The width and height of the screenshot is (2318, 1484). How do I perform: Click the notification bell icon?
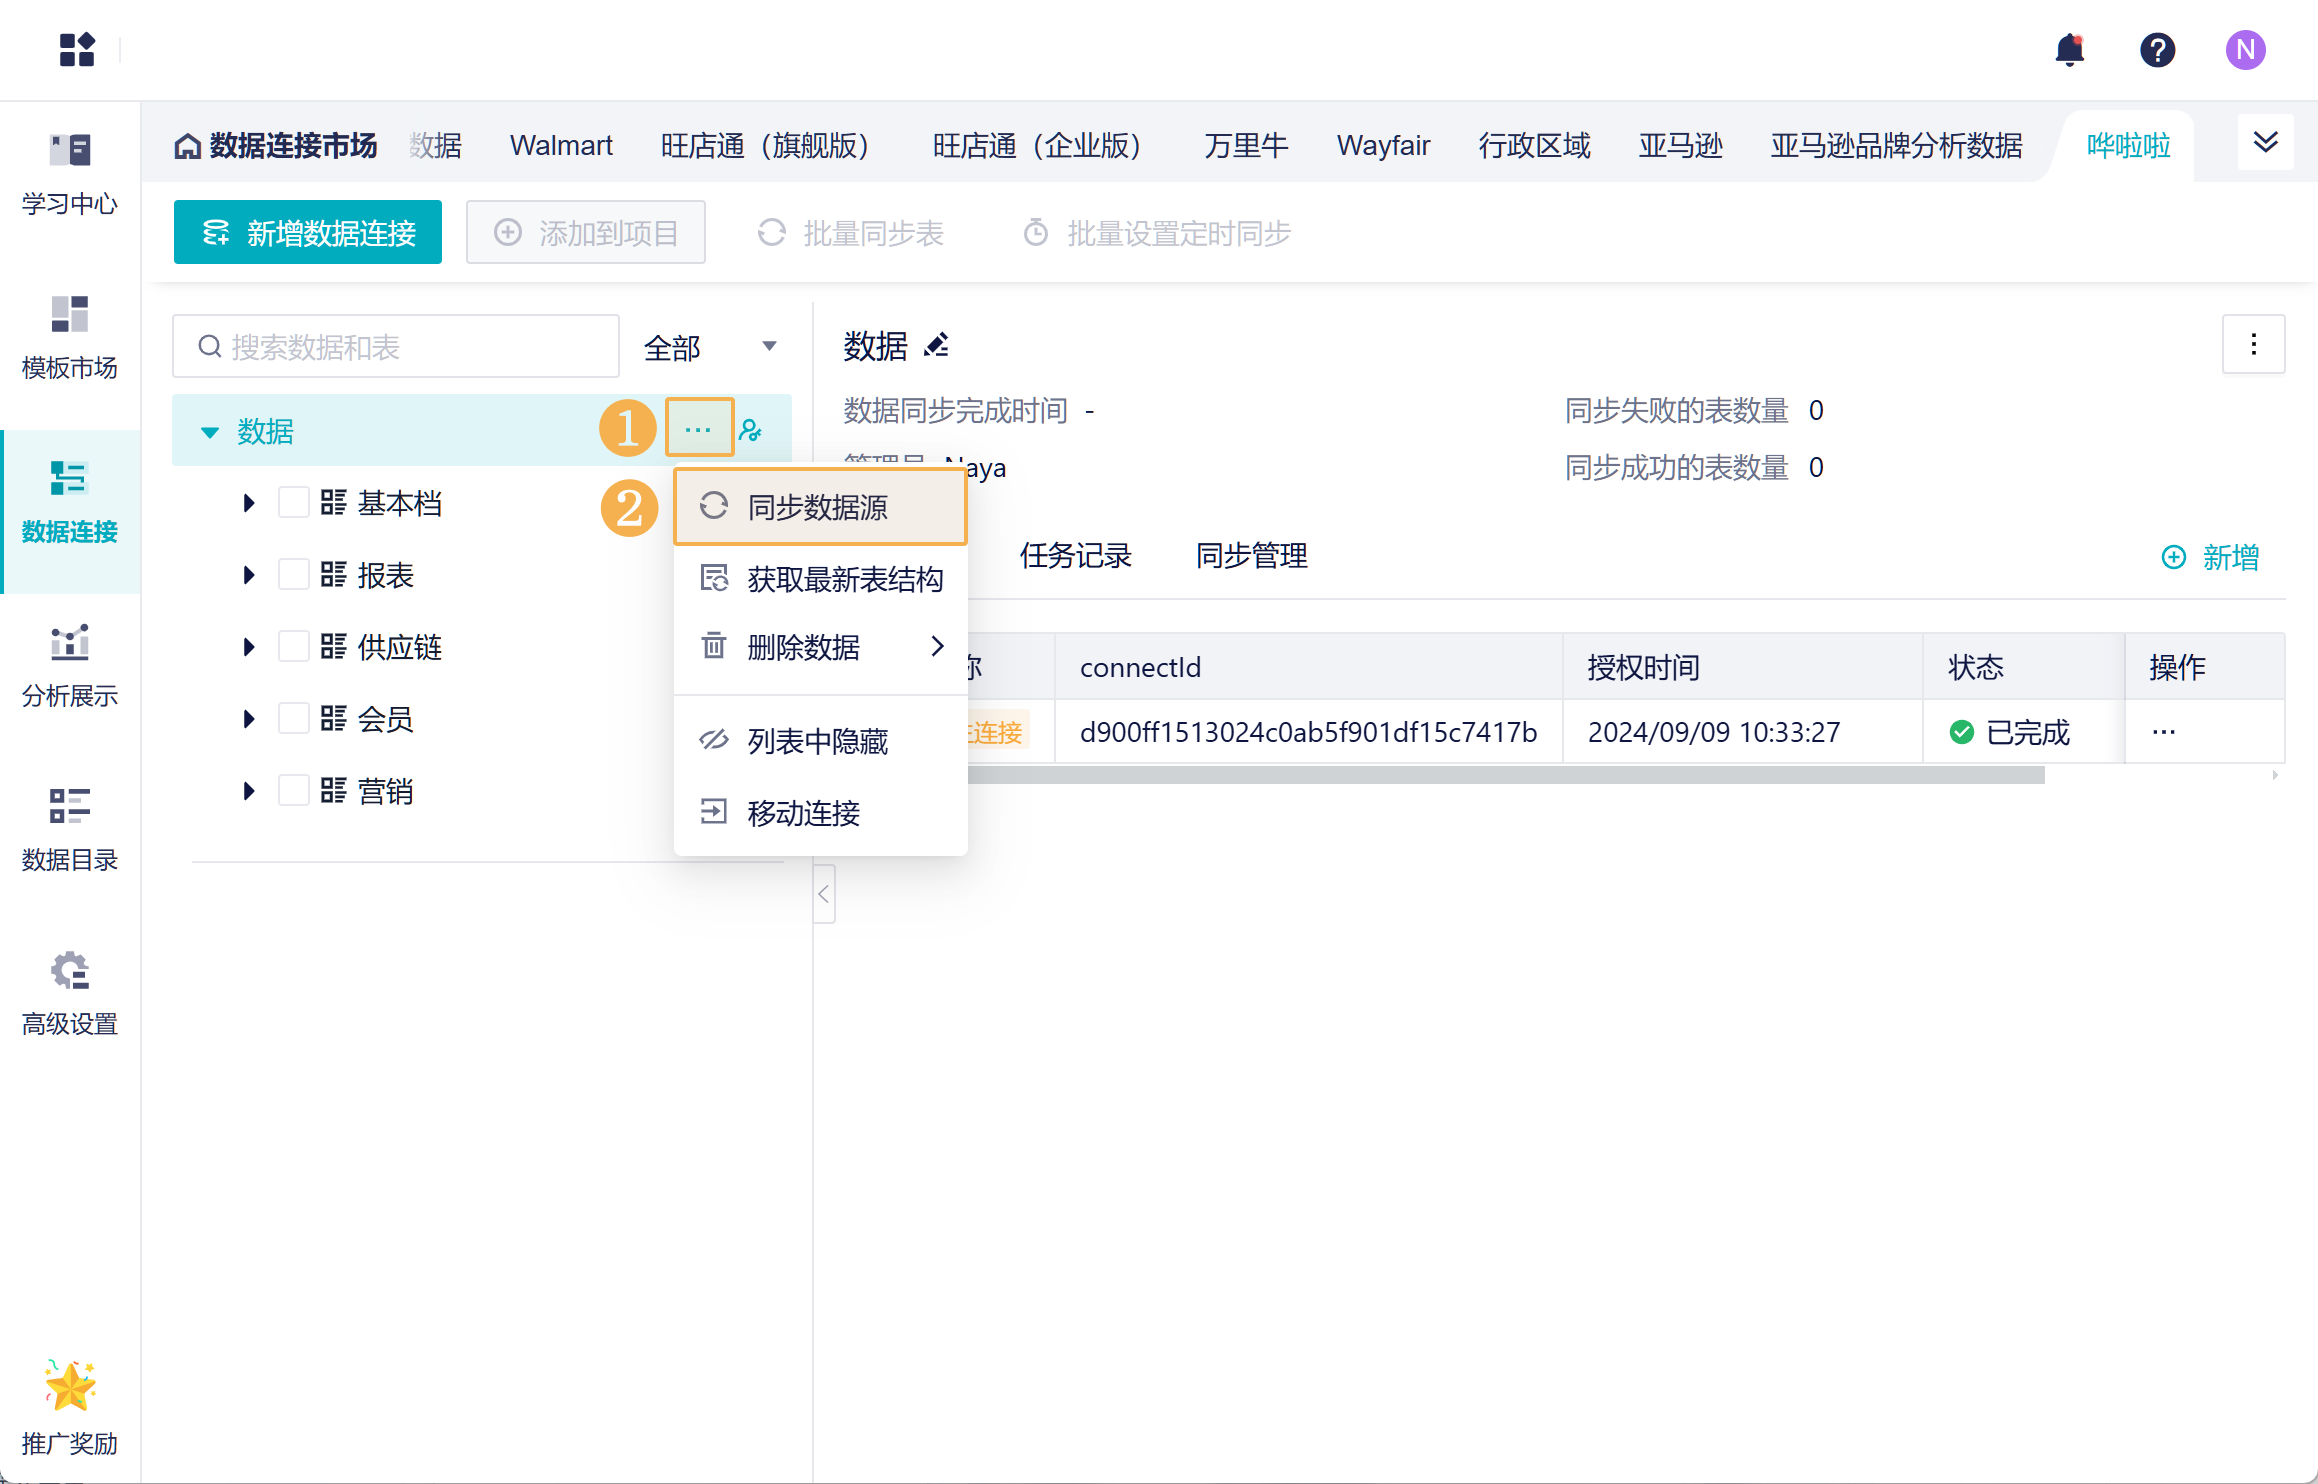pos(2069,50)
